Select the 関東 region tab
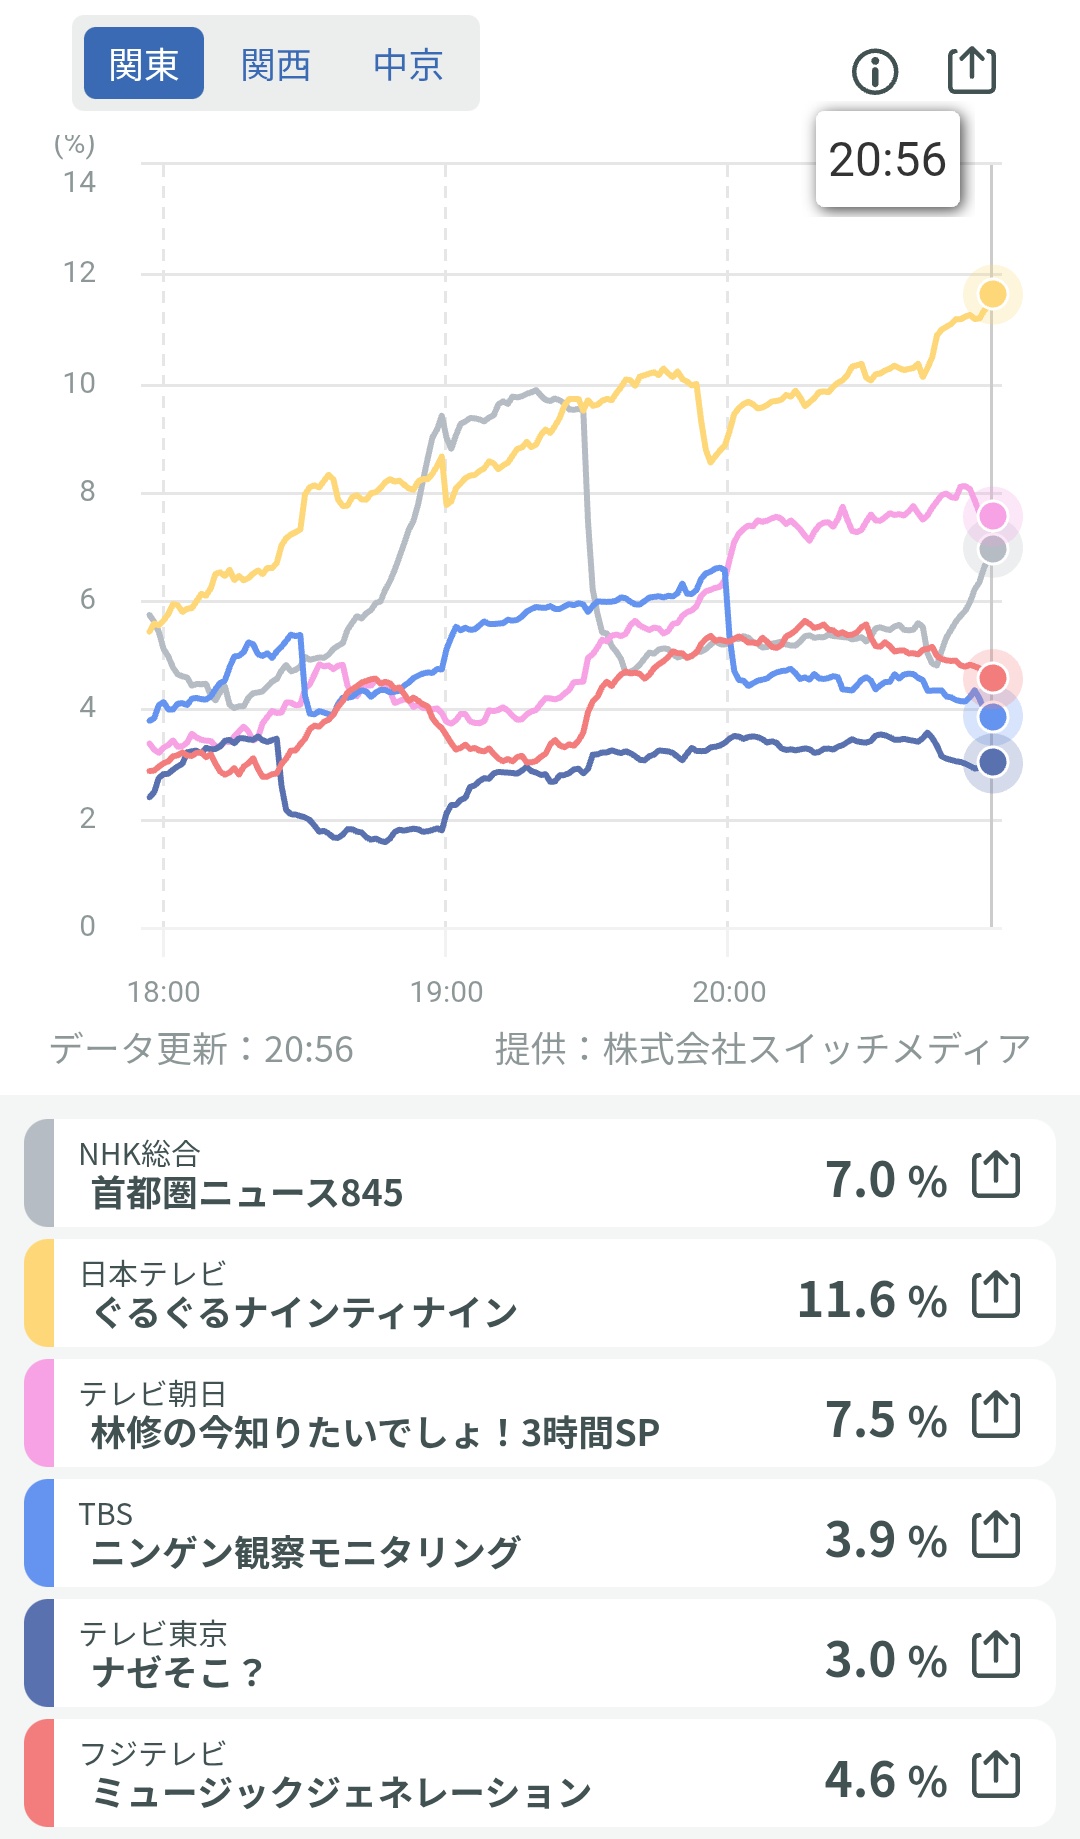Screen dimensions: 1080x1839 144,64
